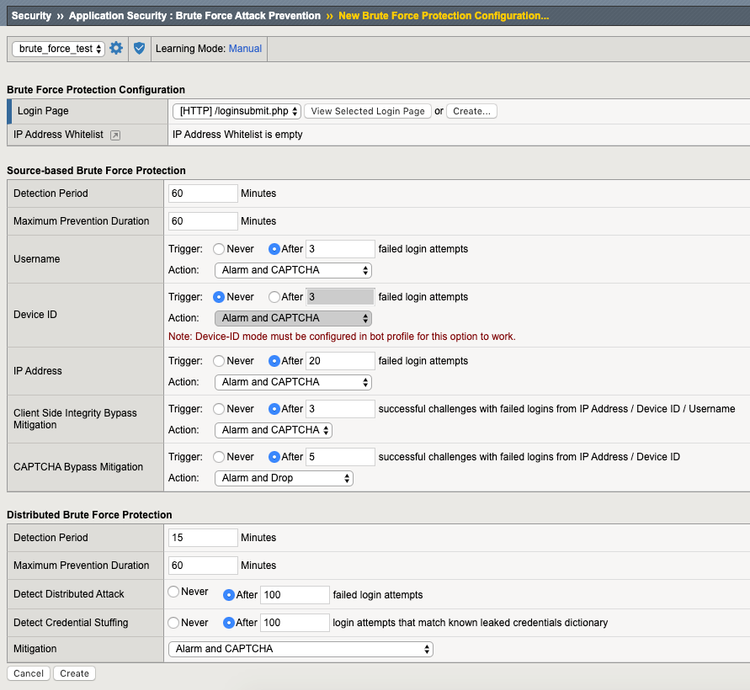The image size is (750, 690).
Task: Click the blue shield policy icon
Action: coord(139,48)
